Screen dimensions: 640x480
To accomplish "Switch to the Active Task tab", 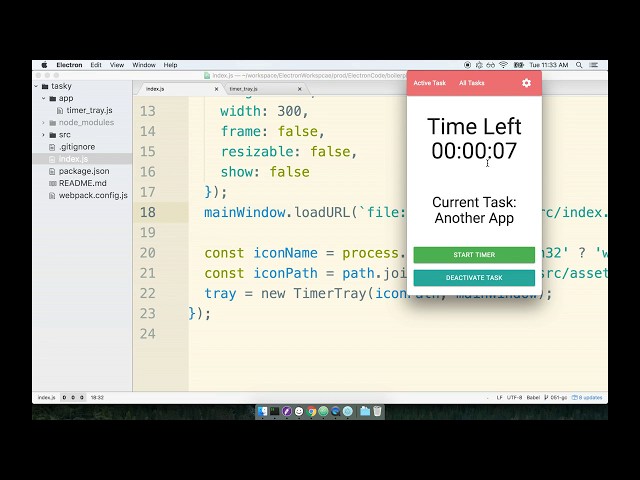I will 429,83.
